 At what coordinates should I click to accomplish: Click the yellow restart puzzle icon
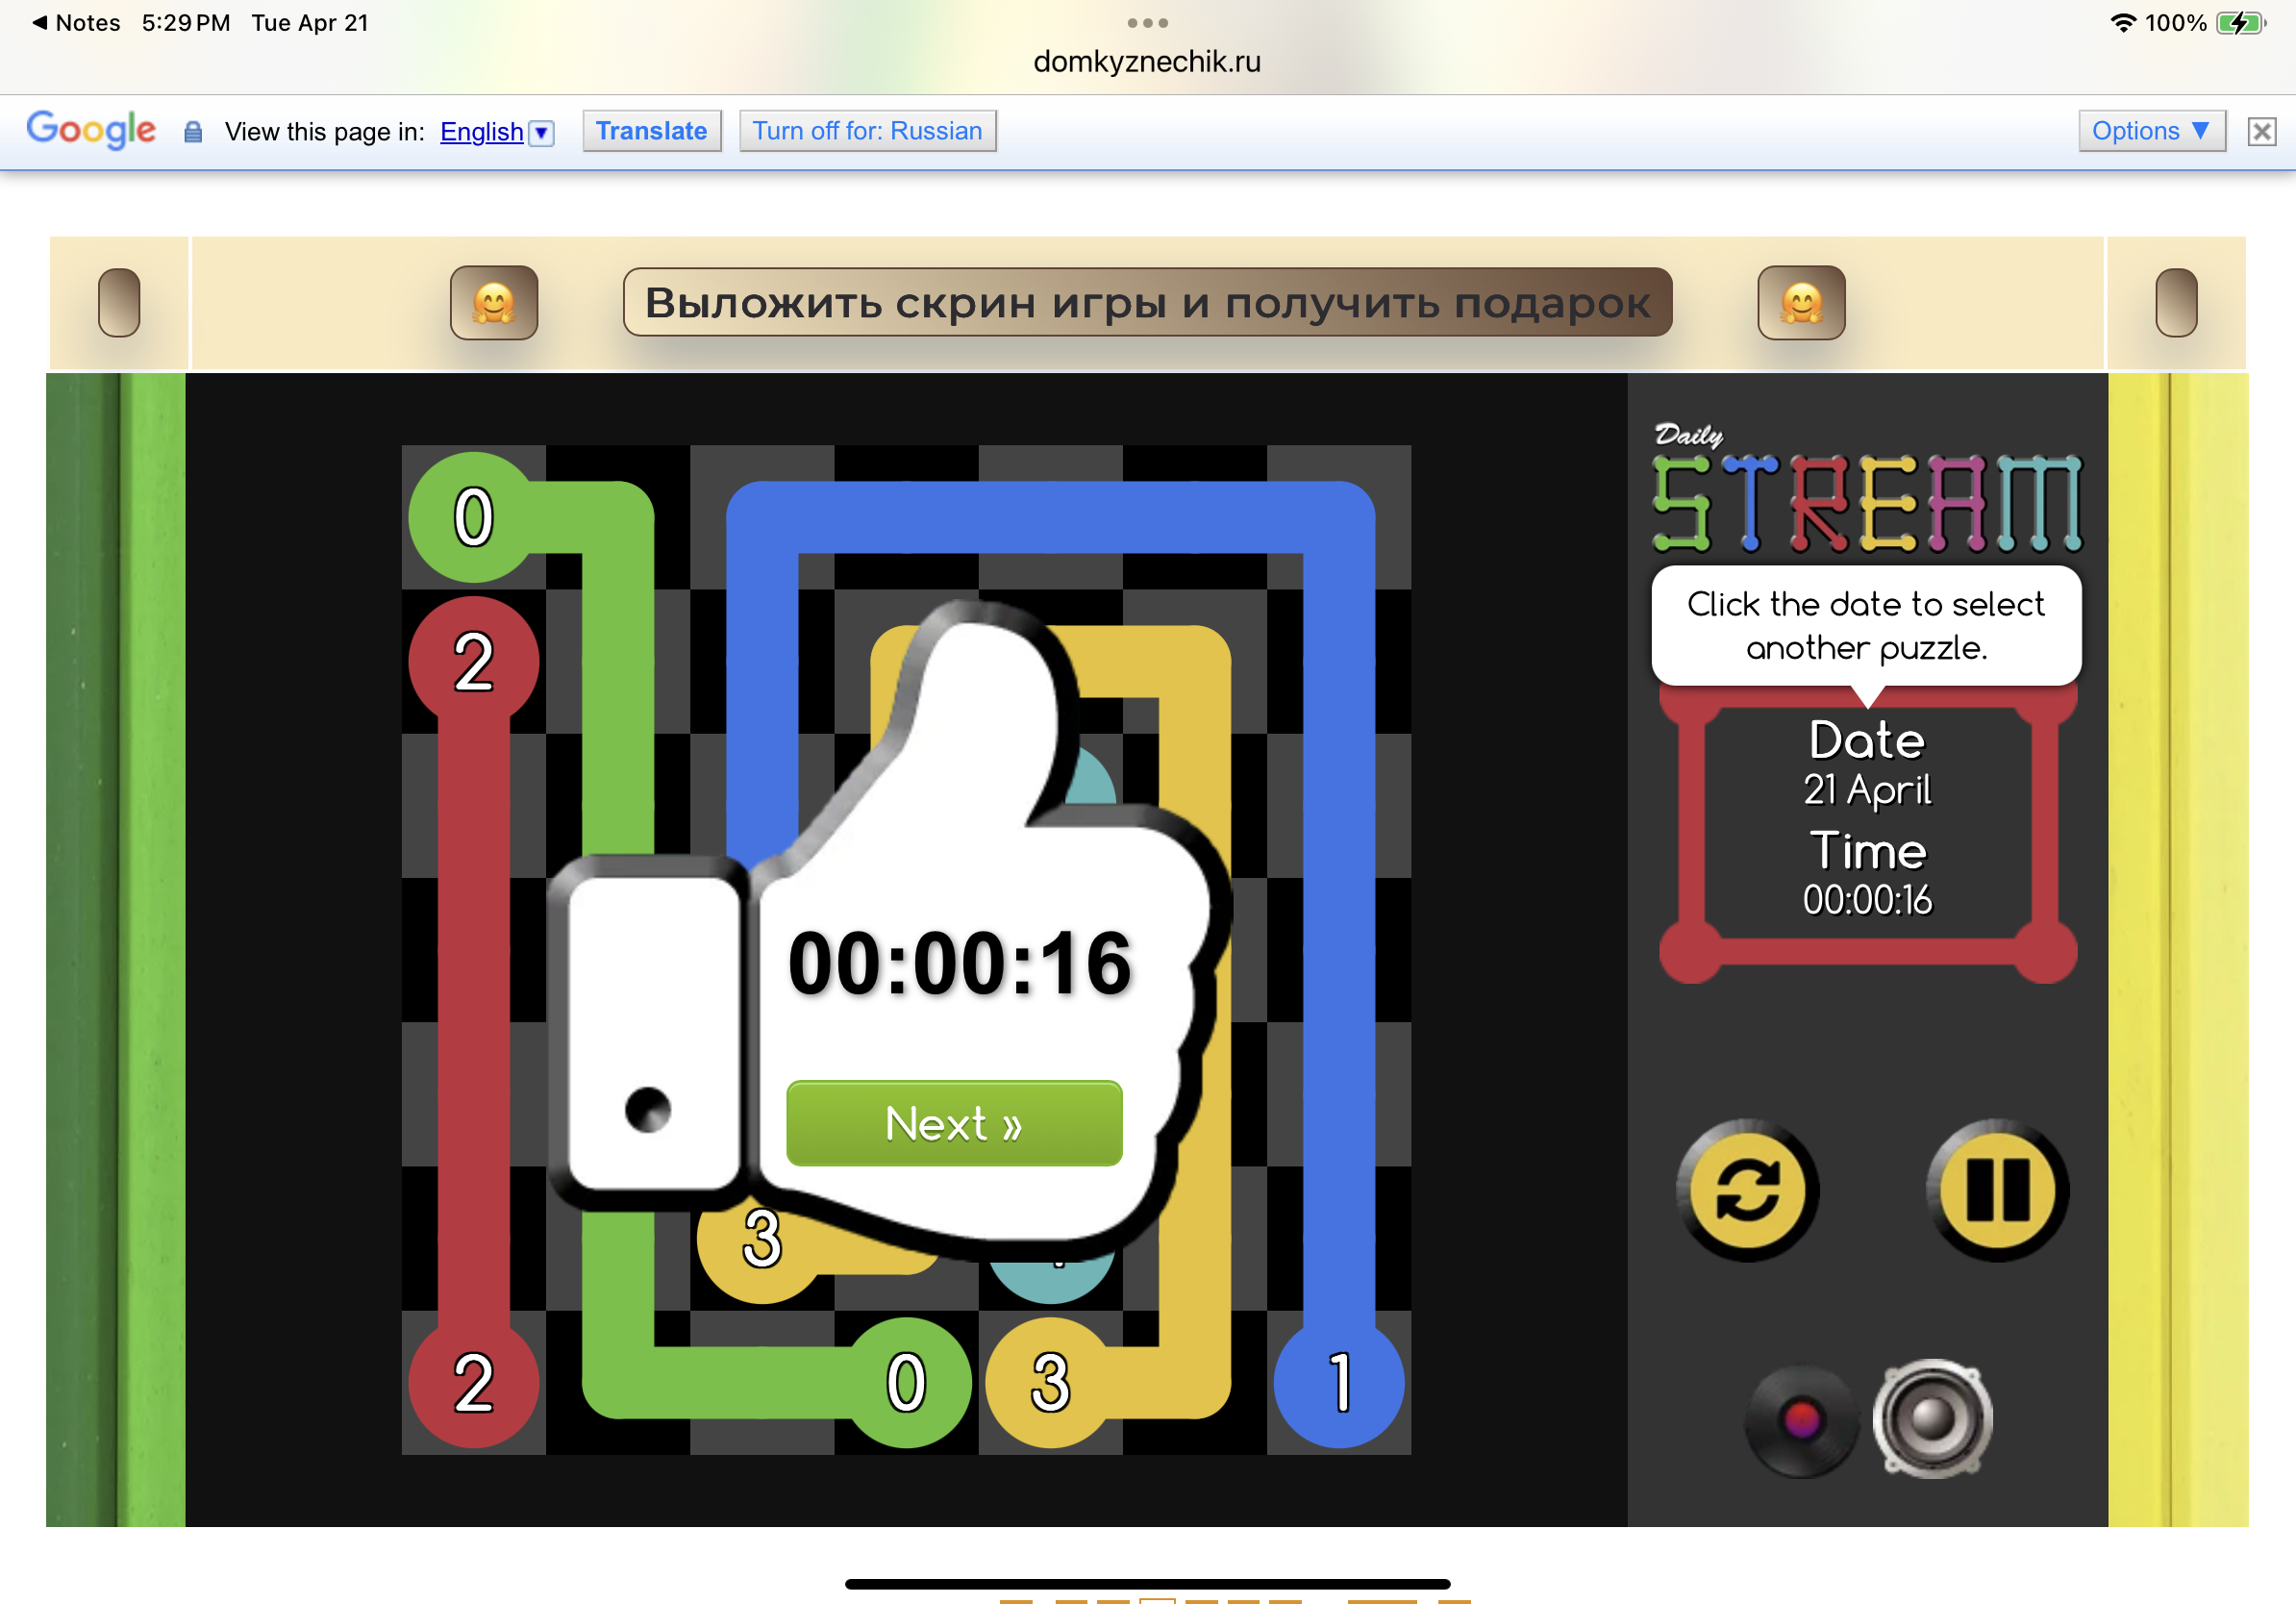[1747, 1190]
